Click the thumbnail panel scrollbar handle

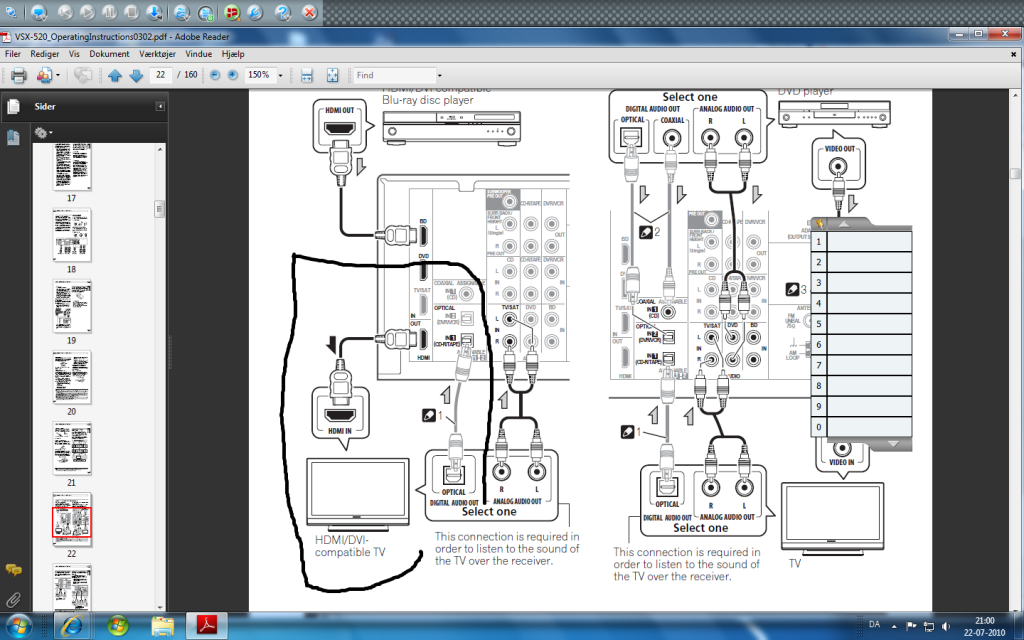[x=159, y=209]
